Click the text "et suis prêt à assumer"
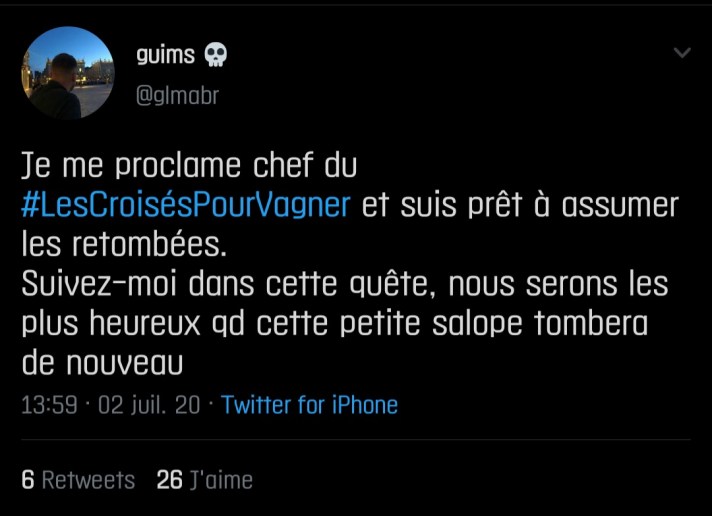Image resolution: width=712 pixels, height=516 pixels. pyautogui.click(x=520, y=205)
